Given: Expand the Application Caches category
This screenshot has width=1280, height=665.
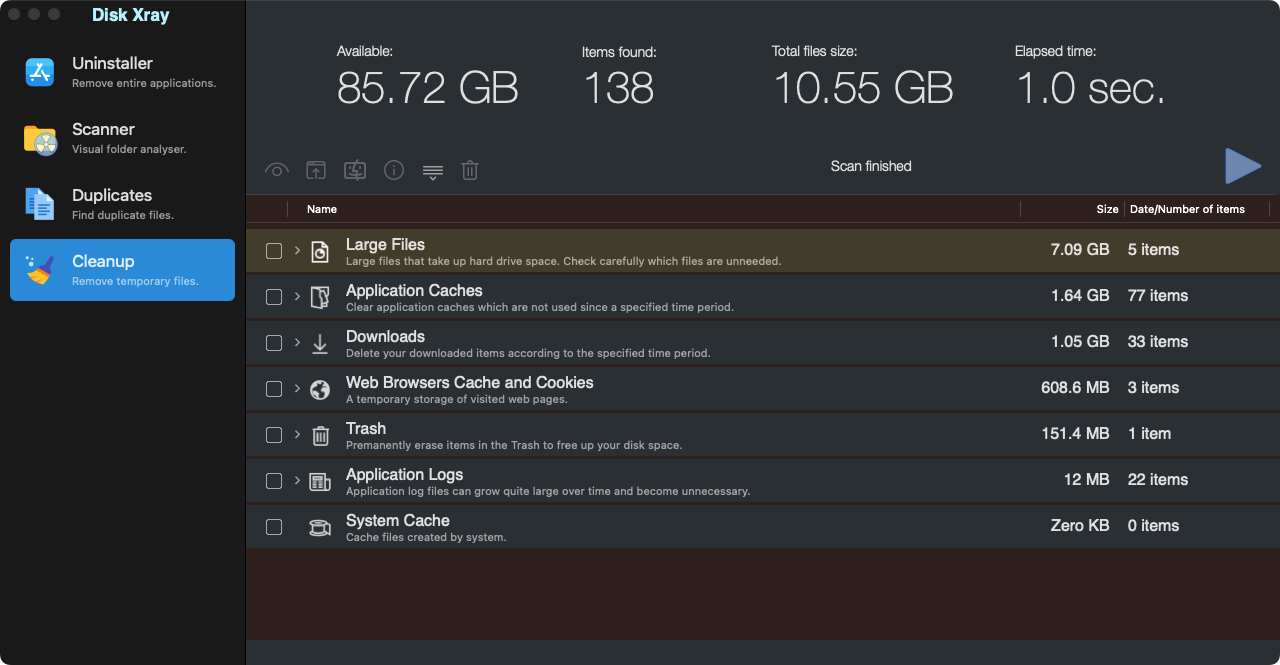Looking at the screenshot, I should (297, 296).
